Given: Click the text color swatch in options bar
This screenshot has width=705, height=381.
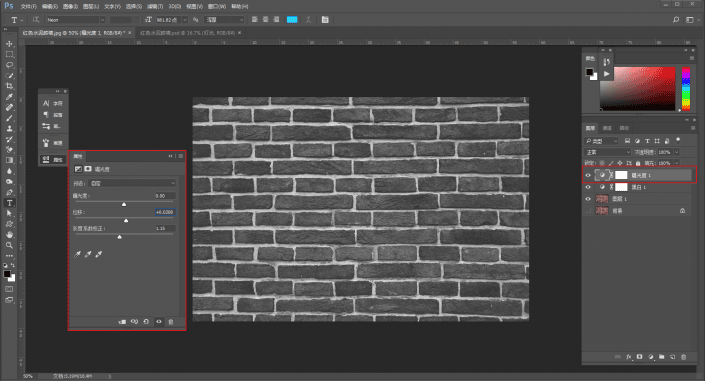Looking at the screenshot, I should tap(292, 20).
